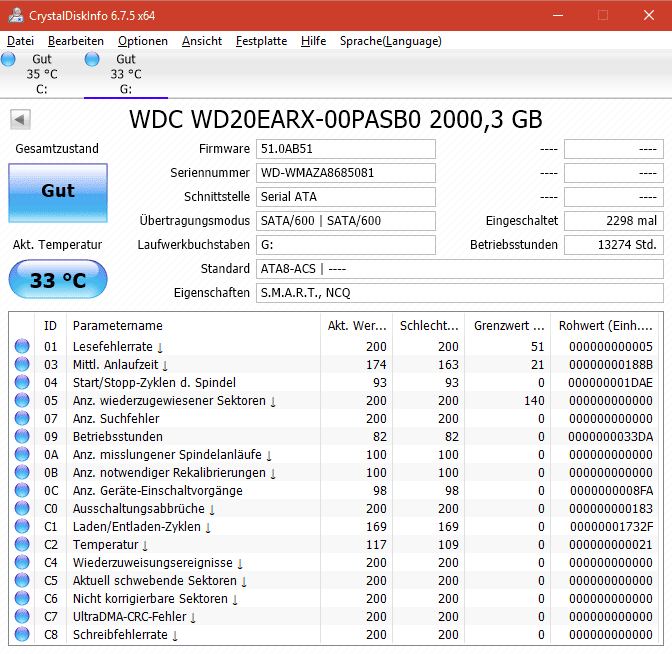This screenshot has width=672, height=654.
Task: Click the Schnittstelle field Serial ATA
Action: click(346, 197)
